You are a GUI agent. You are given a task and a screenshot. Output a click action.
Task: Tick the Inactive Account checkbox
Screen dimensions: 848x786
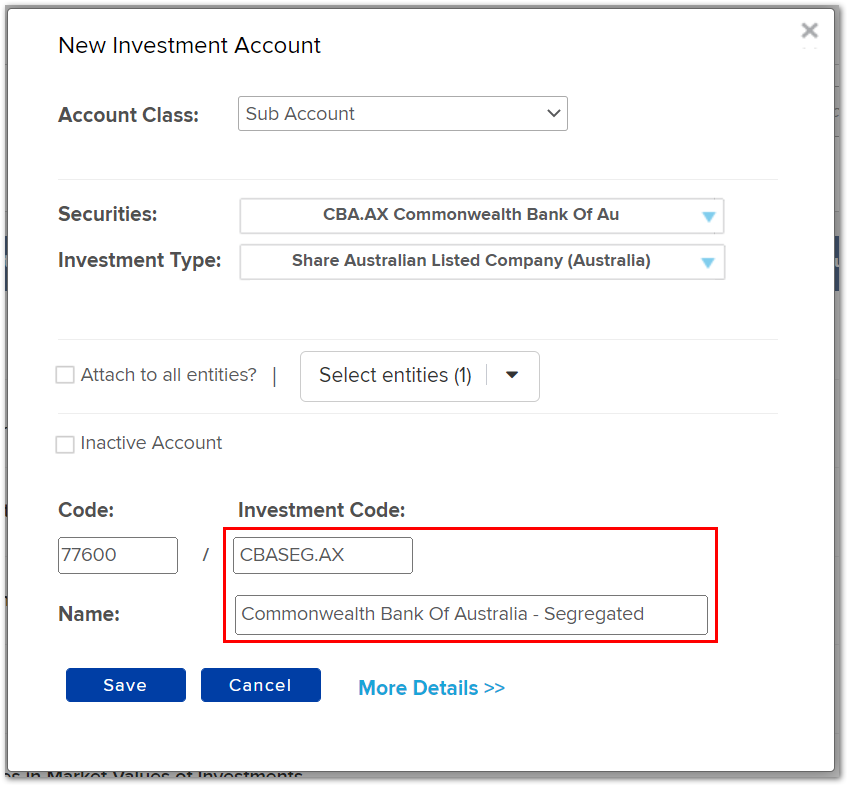65,444
